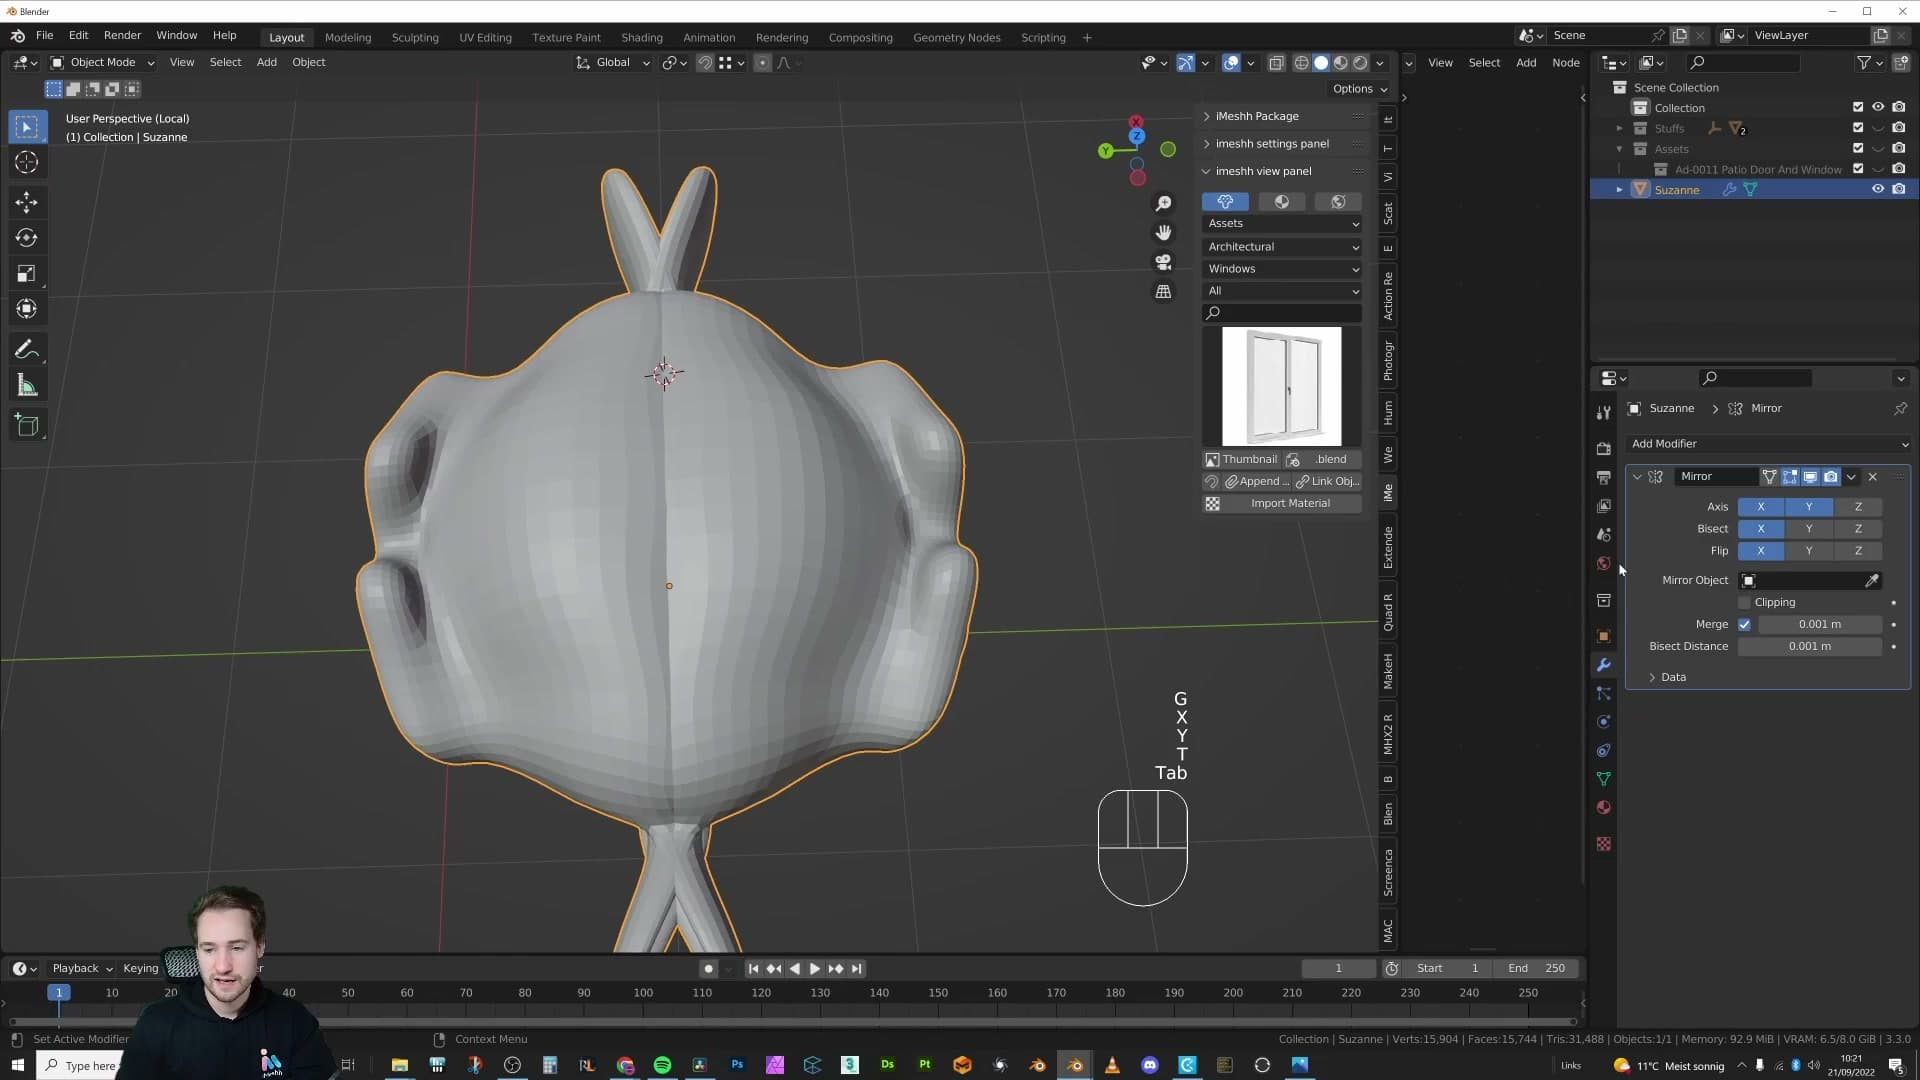Activate the Scale tool
Image resolution: width=1920 pixels, height=1080 pixels.
(27, 274)
